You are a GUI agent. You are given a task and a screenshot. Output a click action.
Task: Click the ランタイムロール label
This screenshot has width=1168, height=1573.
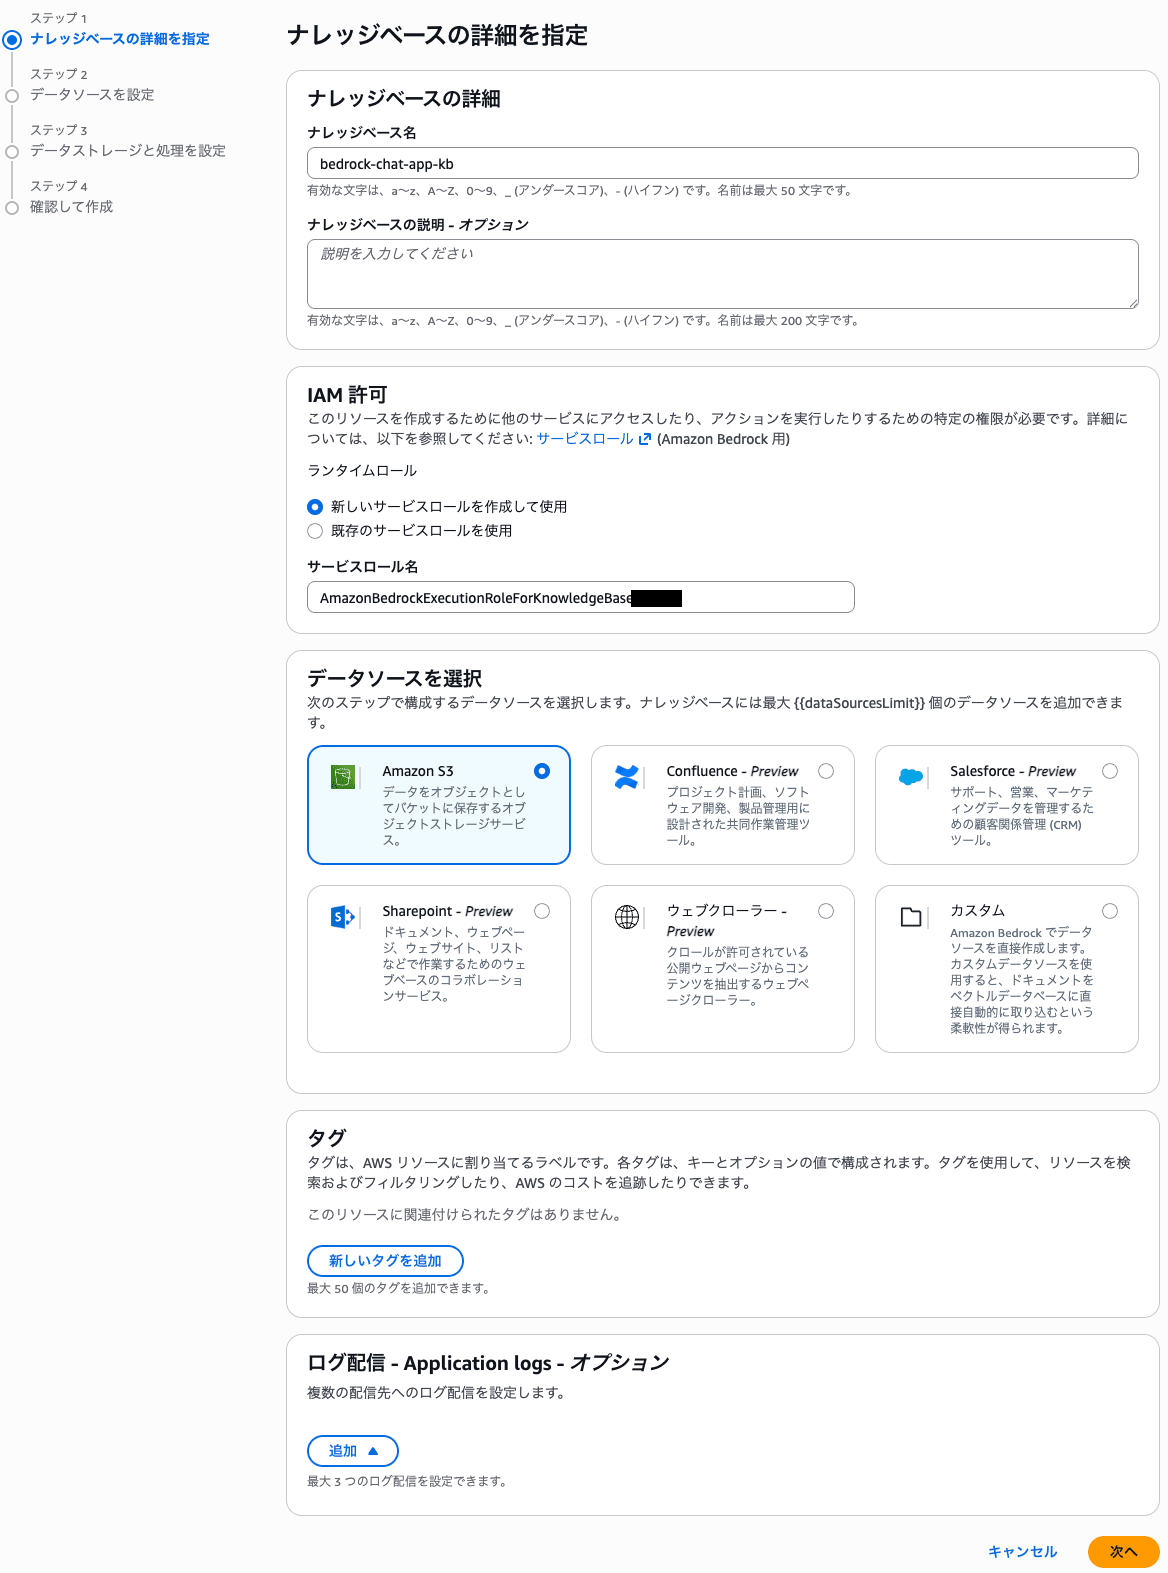pyautogui.click(x=362, y=471)
